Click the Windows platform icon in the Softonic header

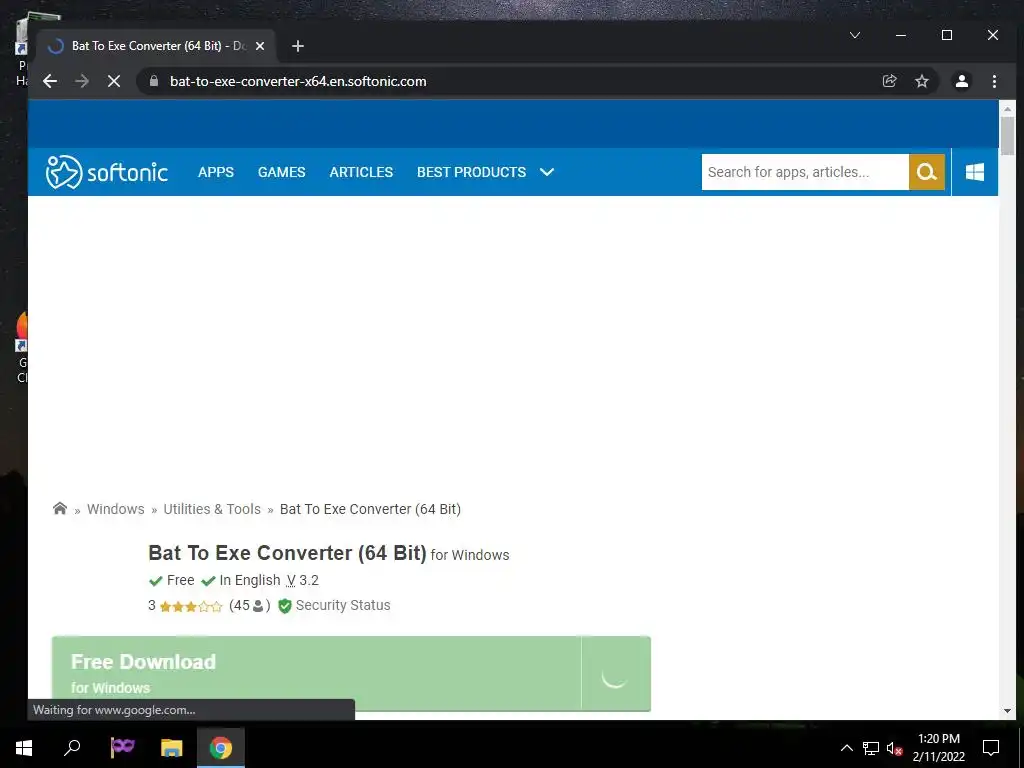[974, 172]
